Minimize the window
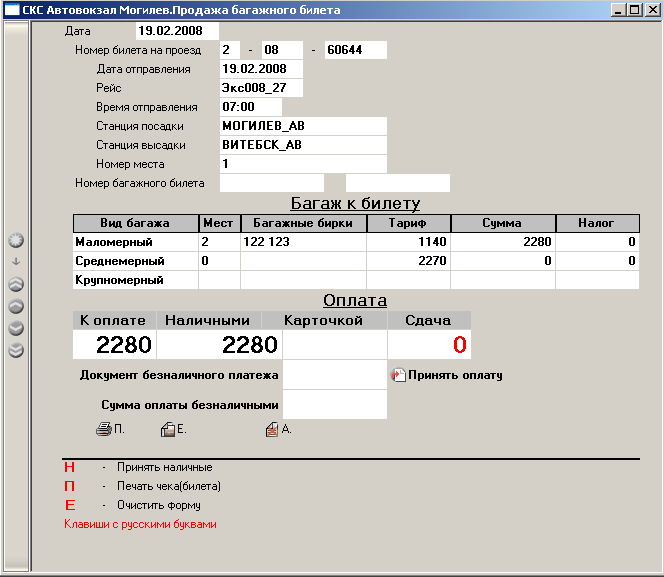 click(x=619, y=10)
